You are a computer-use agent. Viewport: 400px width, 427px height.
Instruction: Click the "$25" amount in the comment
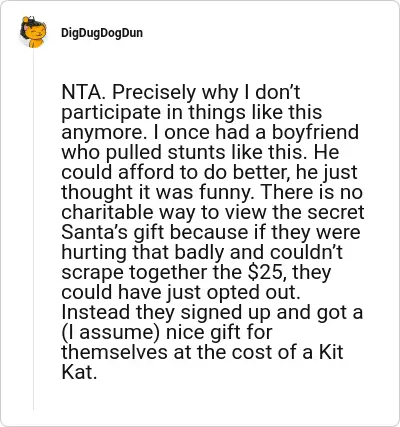coord(264,272)
